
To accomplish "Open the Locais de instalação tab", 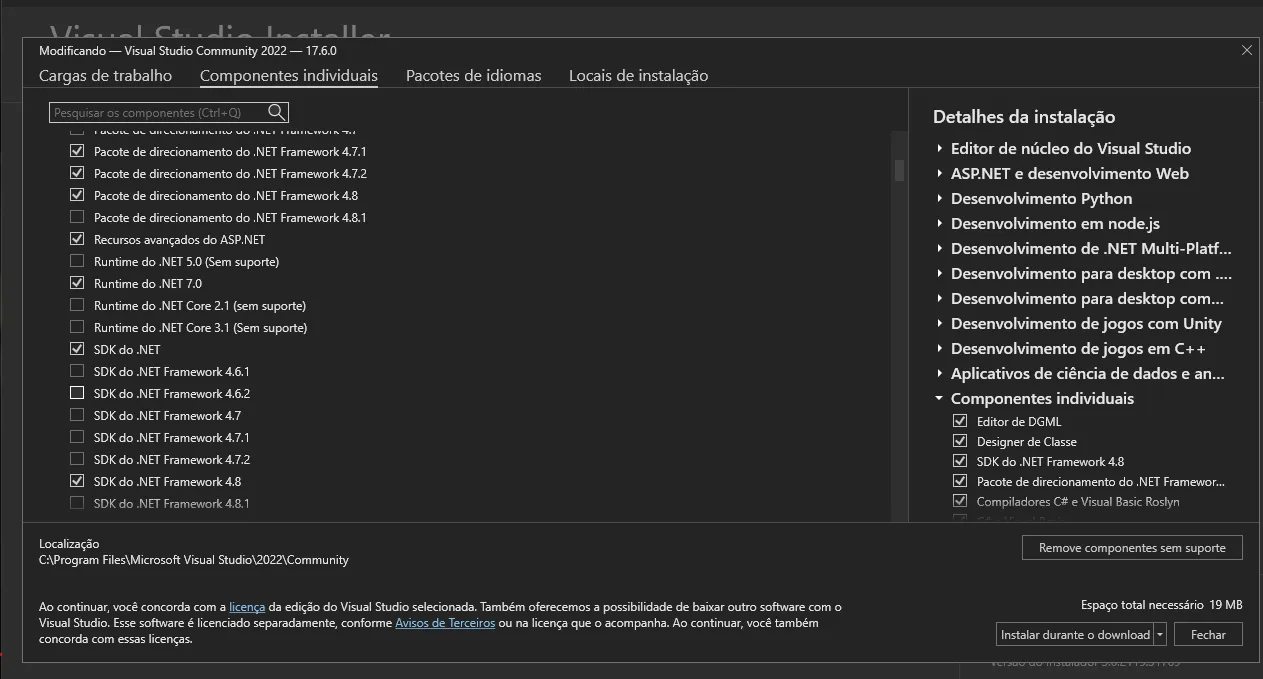I will point(638,76).
